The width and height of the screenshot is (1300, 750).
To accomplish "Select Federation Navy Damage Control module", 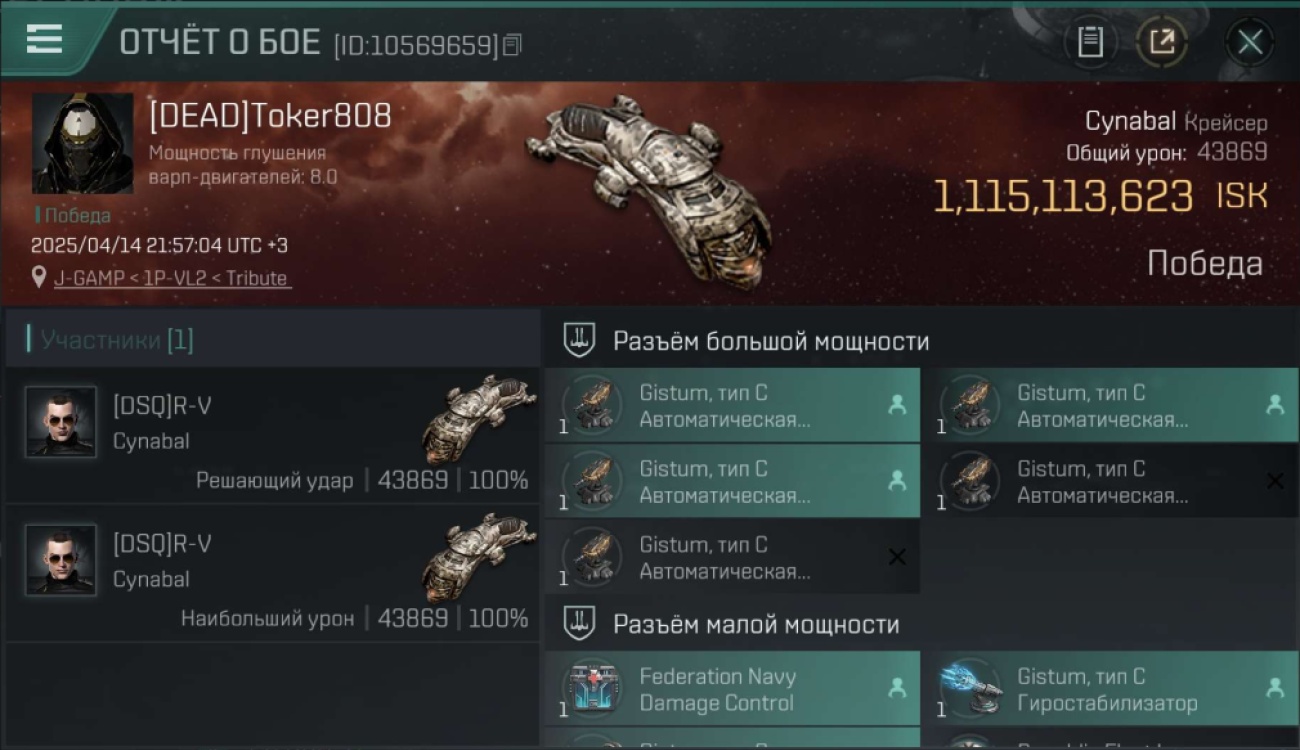I will coord(733,688).
